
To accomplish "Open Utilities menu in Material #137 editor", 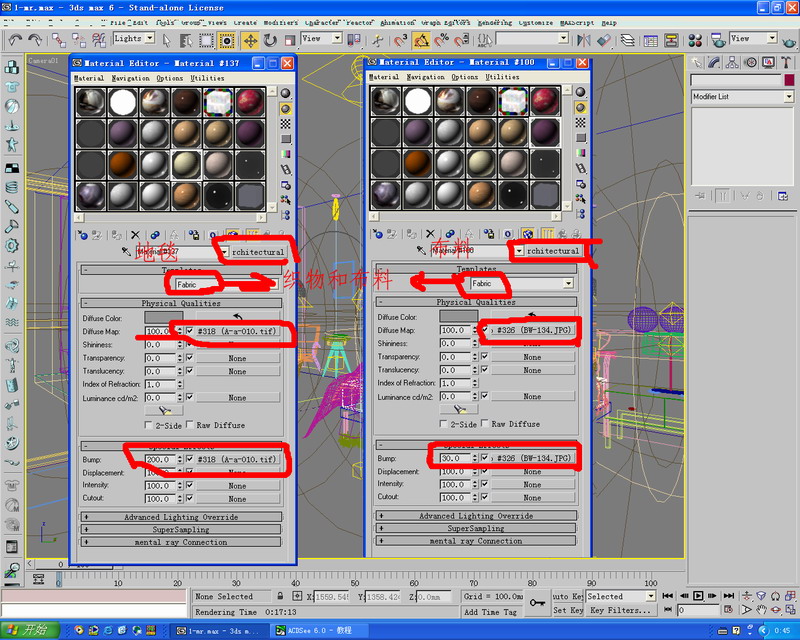I will [208, 78].
